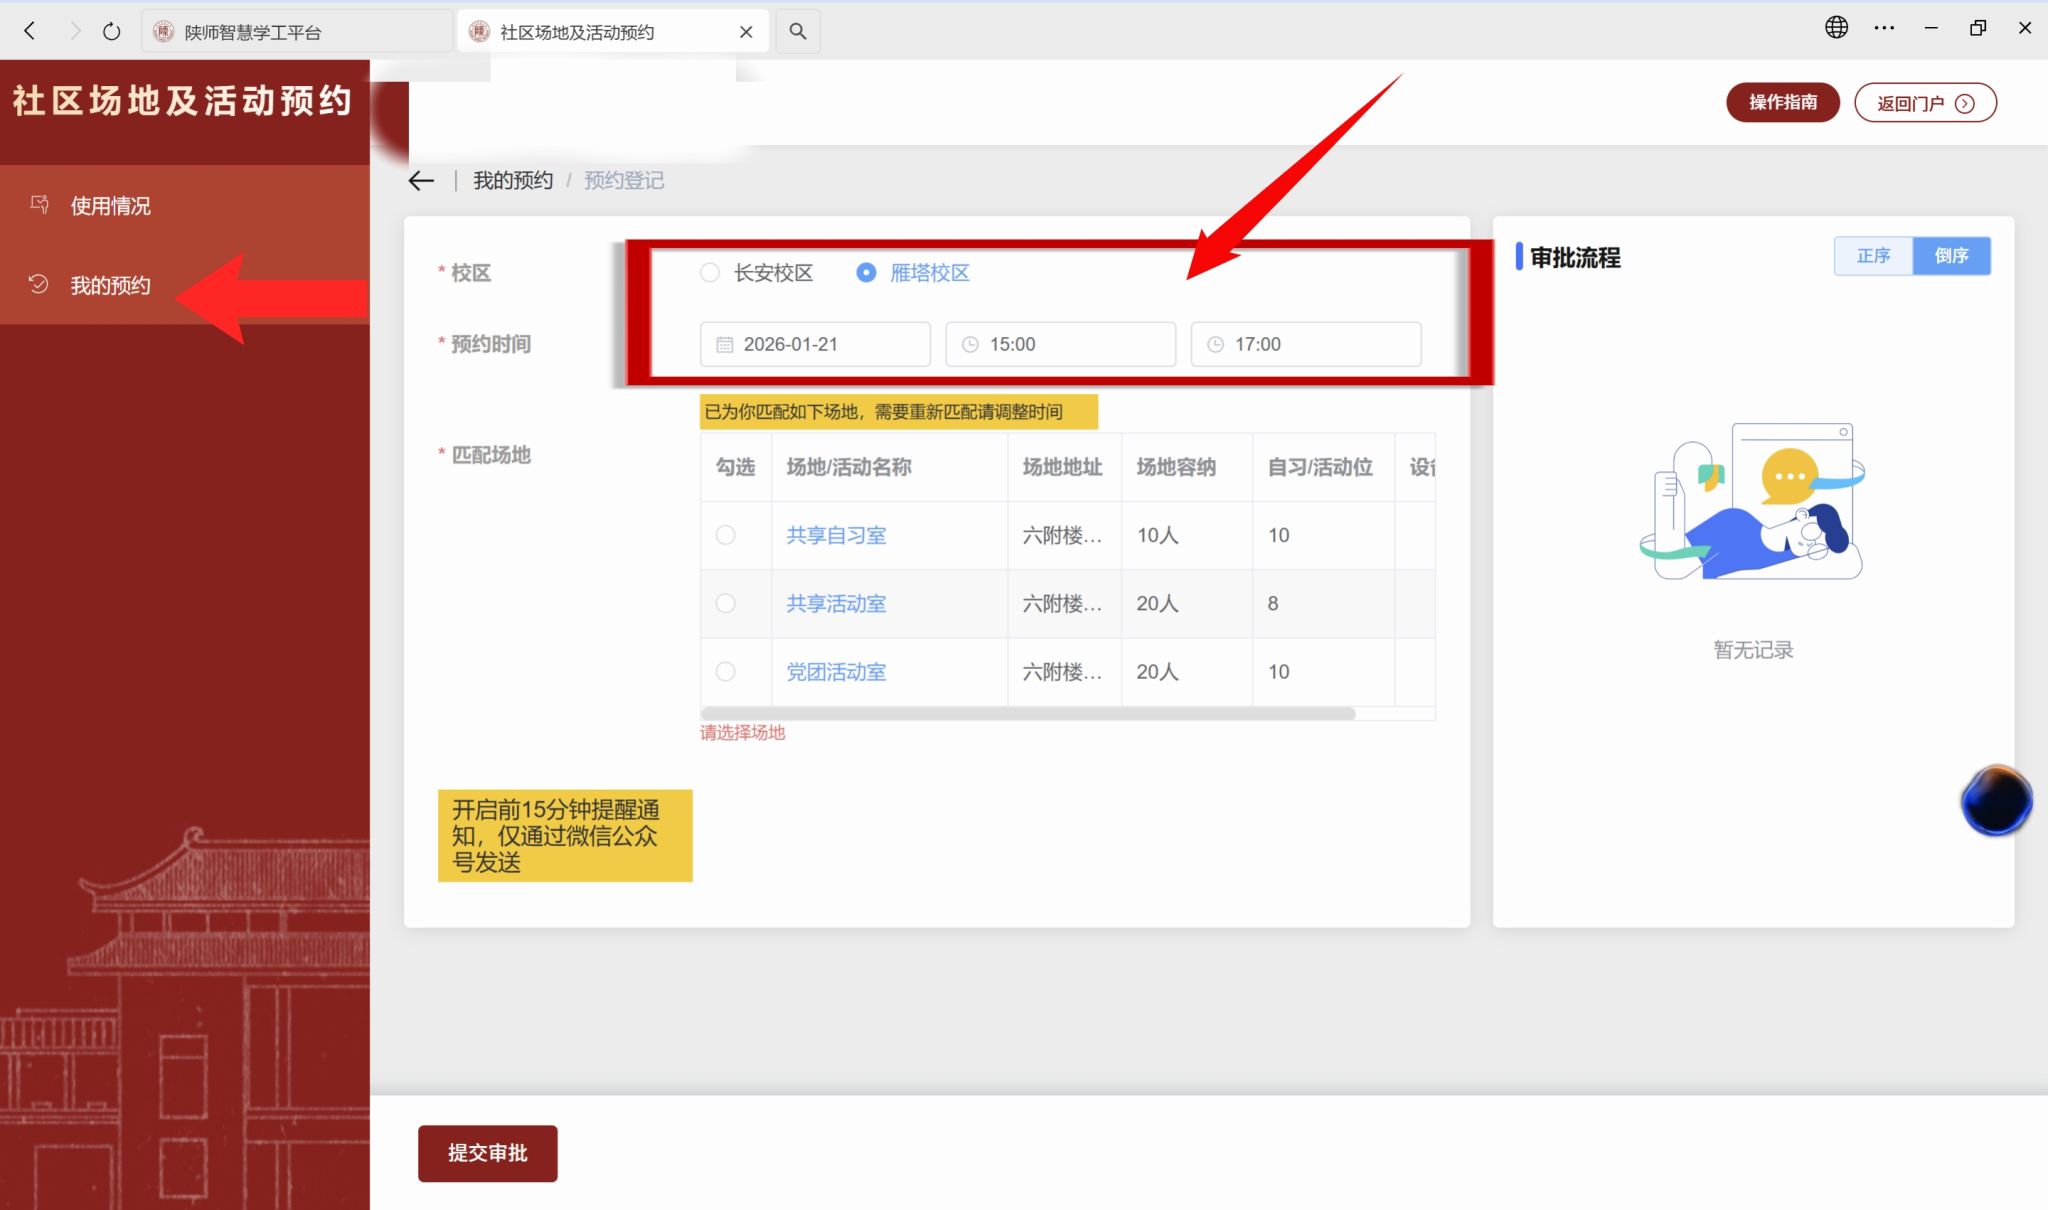The height and width of the screenshot is (1210, 2048).
Task: Open 我的预约 in the sidebar
Action: (x=110, y=286)
